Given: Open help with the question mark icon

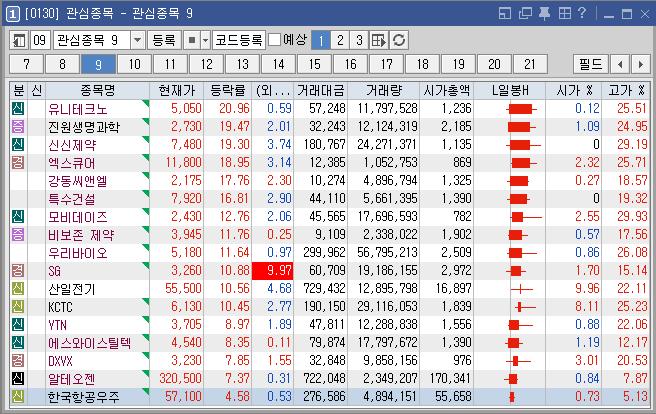Looking at the screenshot, I should click(x=582, y=13).
